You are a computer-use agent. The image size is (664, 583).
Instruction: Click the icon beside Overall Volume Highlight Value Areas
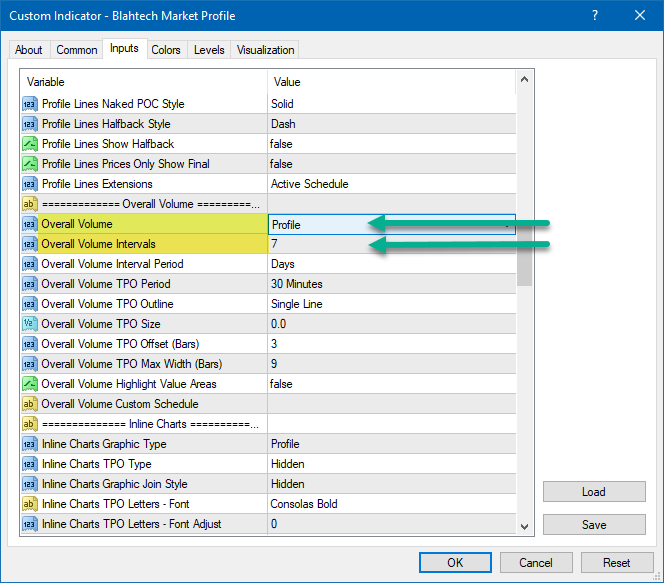click(29, 384)
